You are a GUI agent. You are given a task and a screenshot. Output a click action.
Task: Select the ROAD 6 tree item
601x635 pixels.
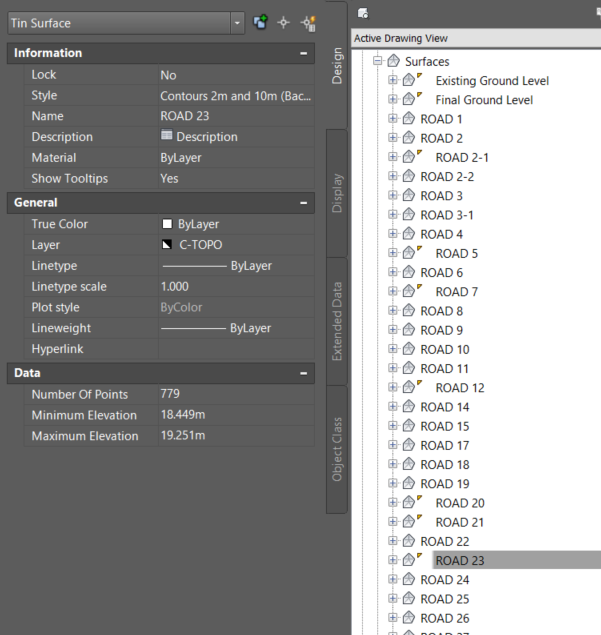(441, 273)
